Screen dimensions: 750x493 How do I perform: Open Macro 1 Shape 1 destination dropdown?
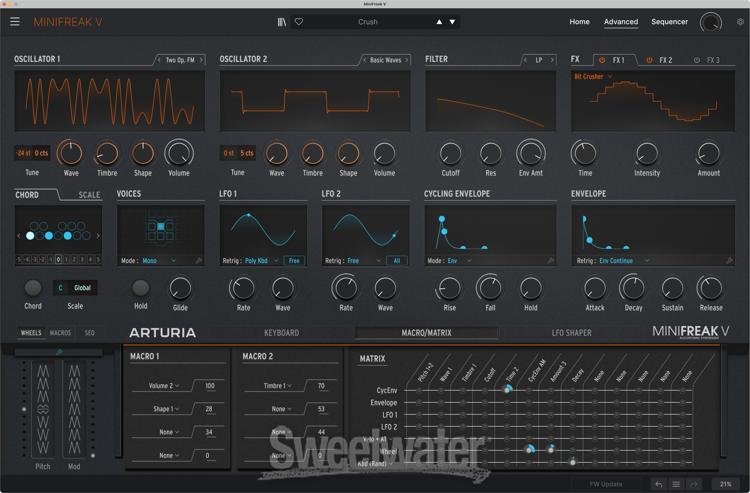166,409
